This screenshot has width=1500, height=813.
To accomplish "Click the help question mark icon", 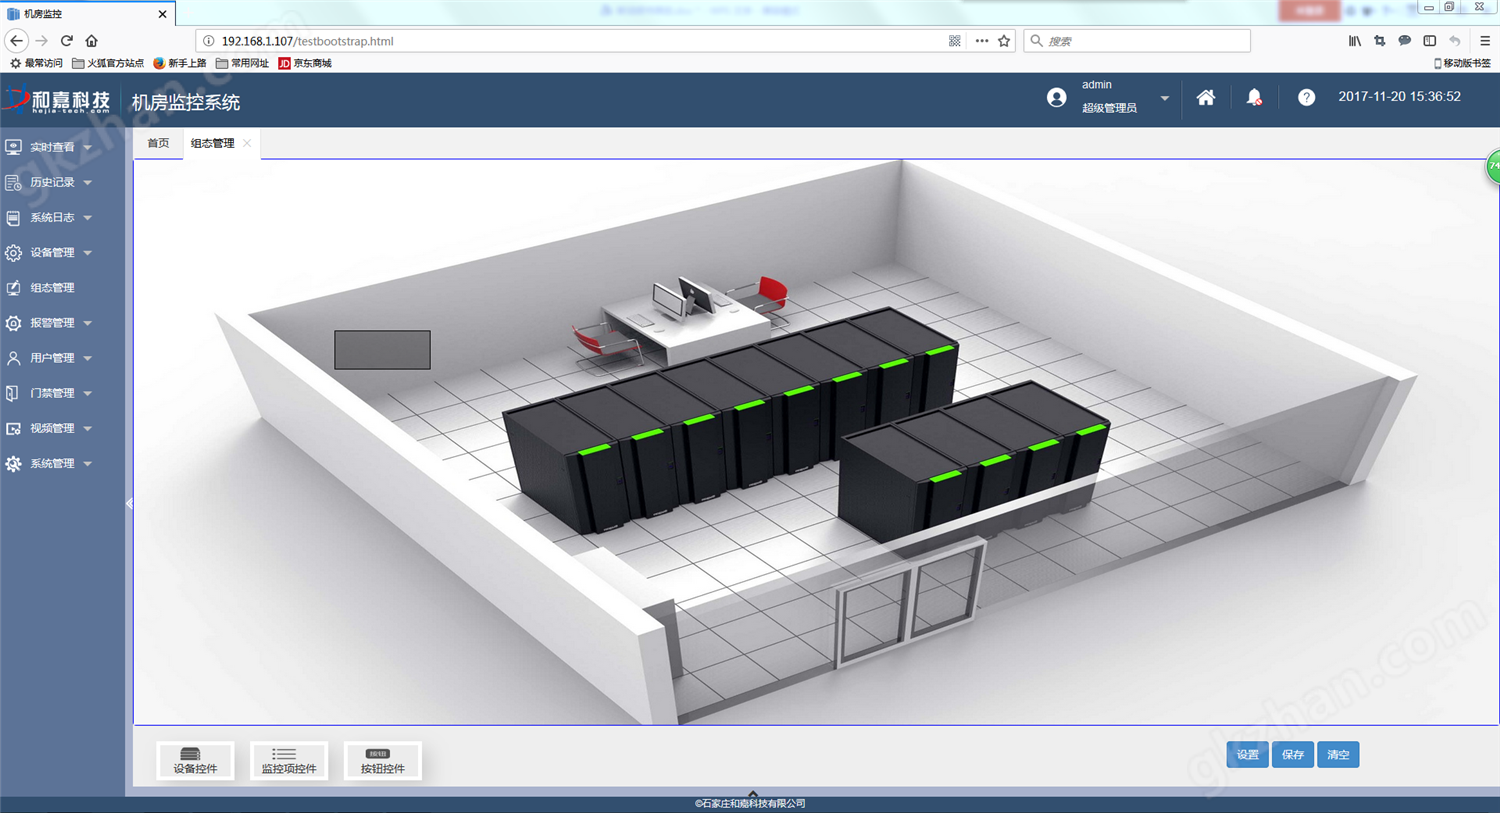I will pos(1306,97).
